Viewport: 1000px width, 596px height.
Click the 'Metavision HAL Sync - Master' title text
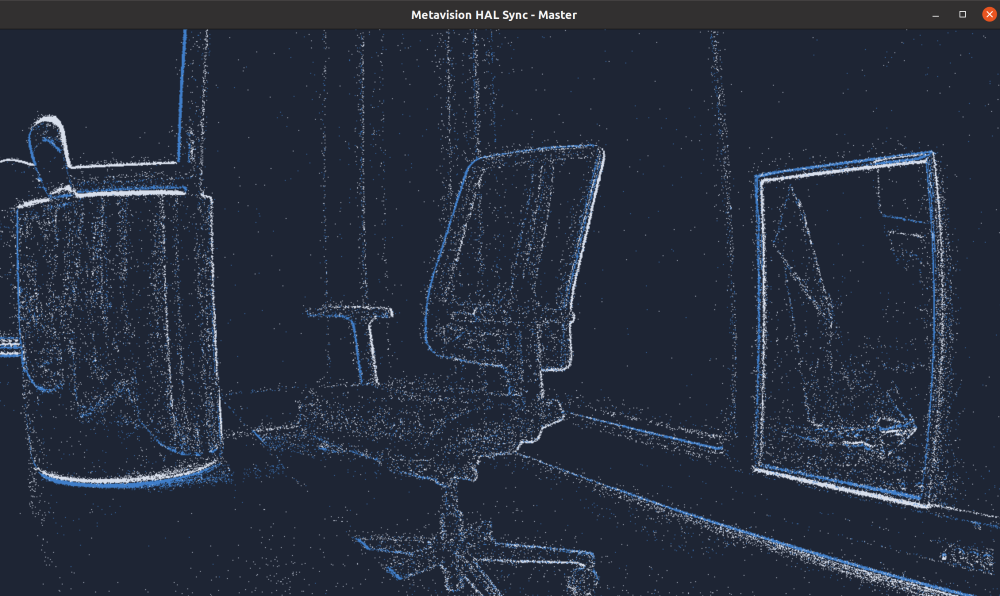pyautogui.click(x=494, y=15)
